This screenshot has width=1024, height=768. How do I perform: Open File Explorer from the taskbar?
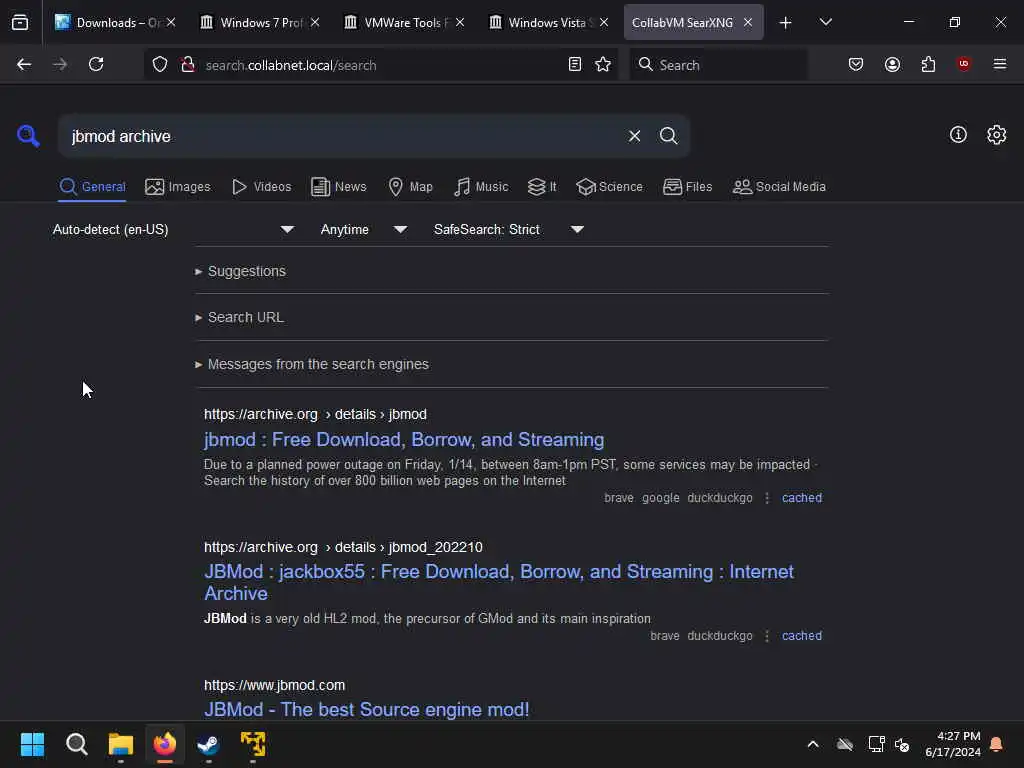(121, 744)
